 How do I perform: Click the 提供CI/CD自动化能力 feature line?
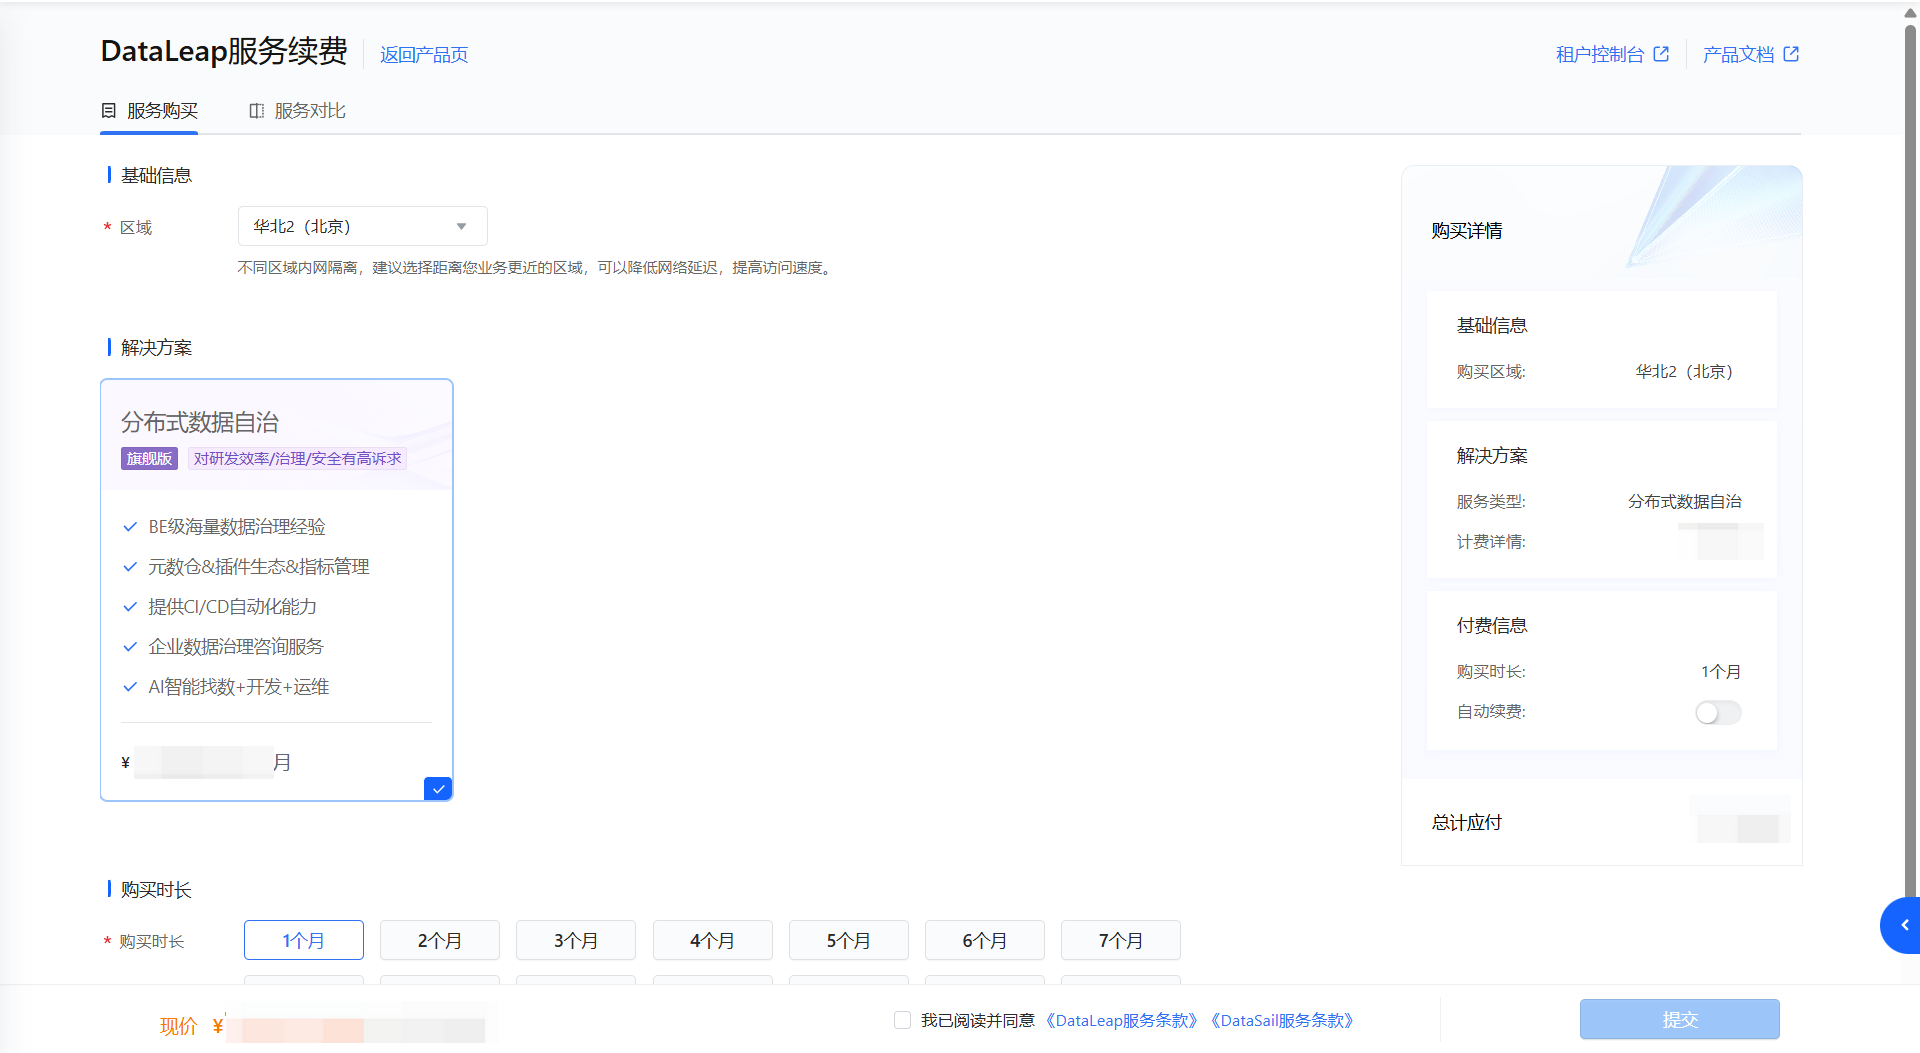232,606
